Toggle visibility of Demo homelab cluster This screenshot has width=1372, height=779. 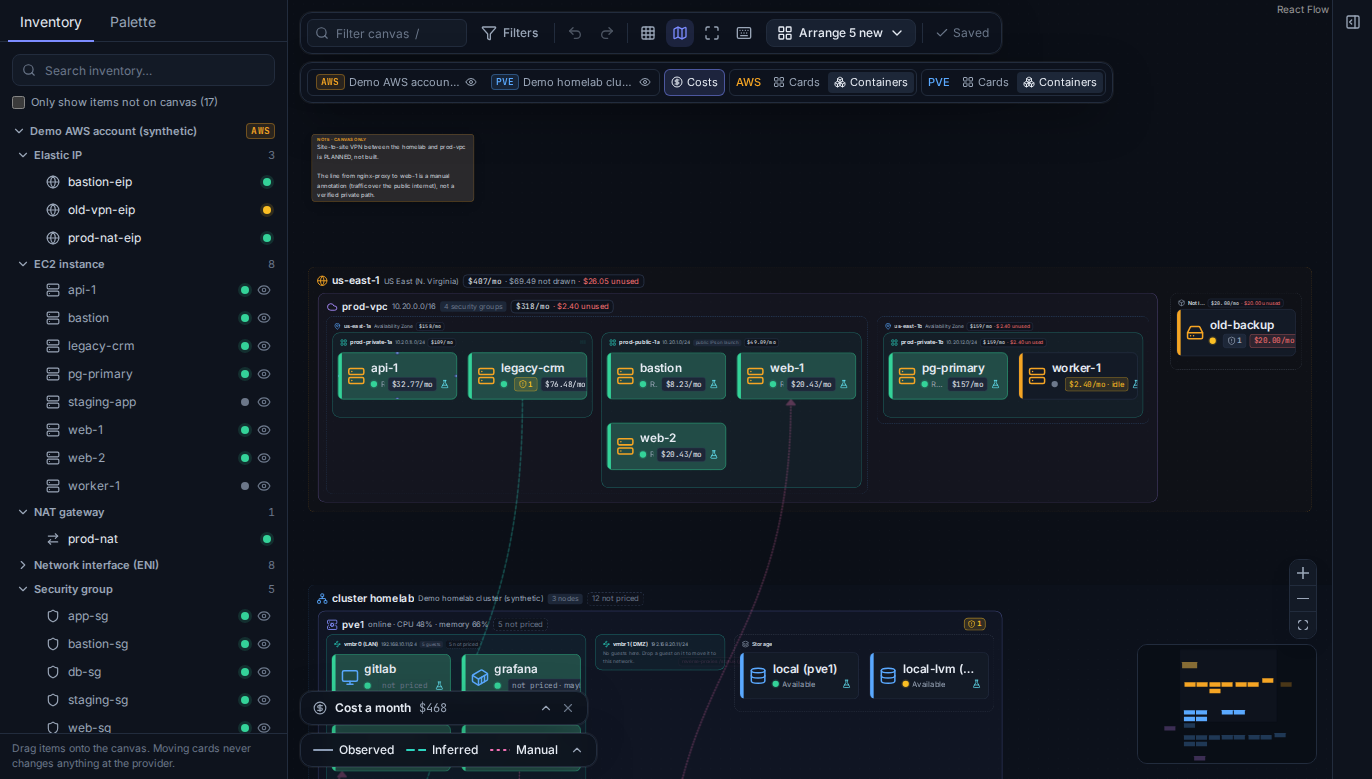[x=645, y=82]
